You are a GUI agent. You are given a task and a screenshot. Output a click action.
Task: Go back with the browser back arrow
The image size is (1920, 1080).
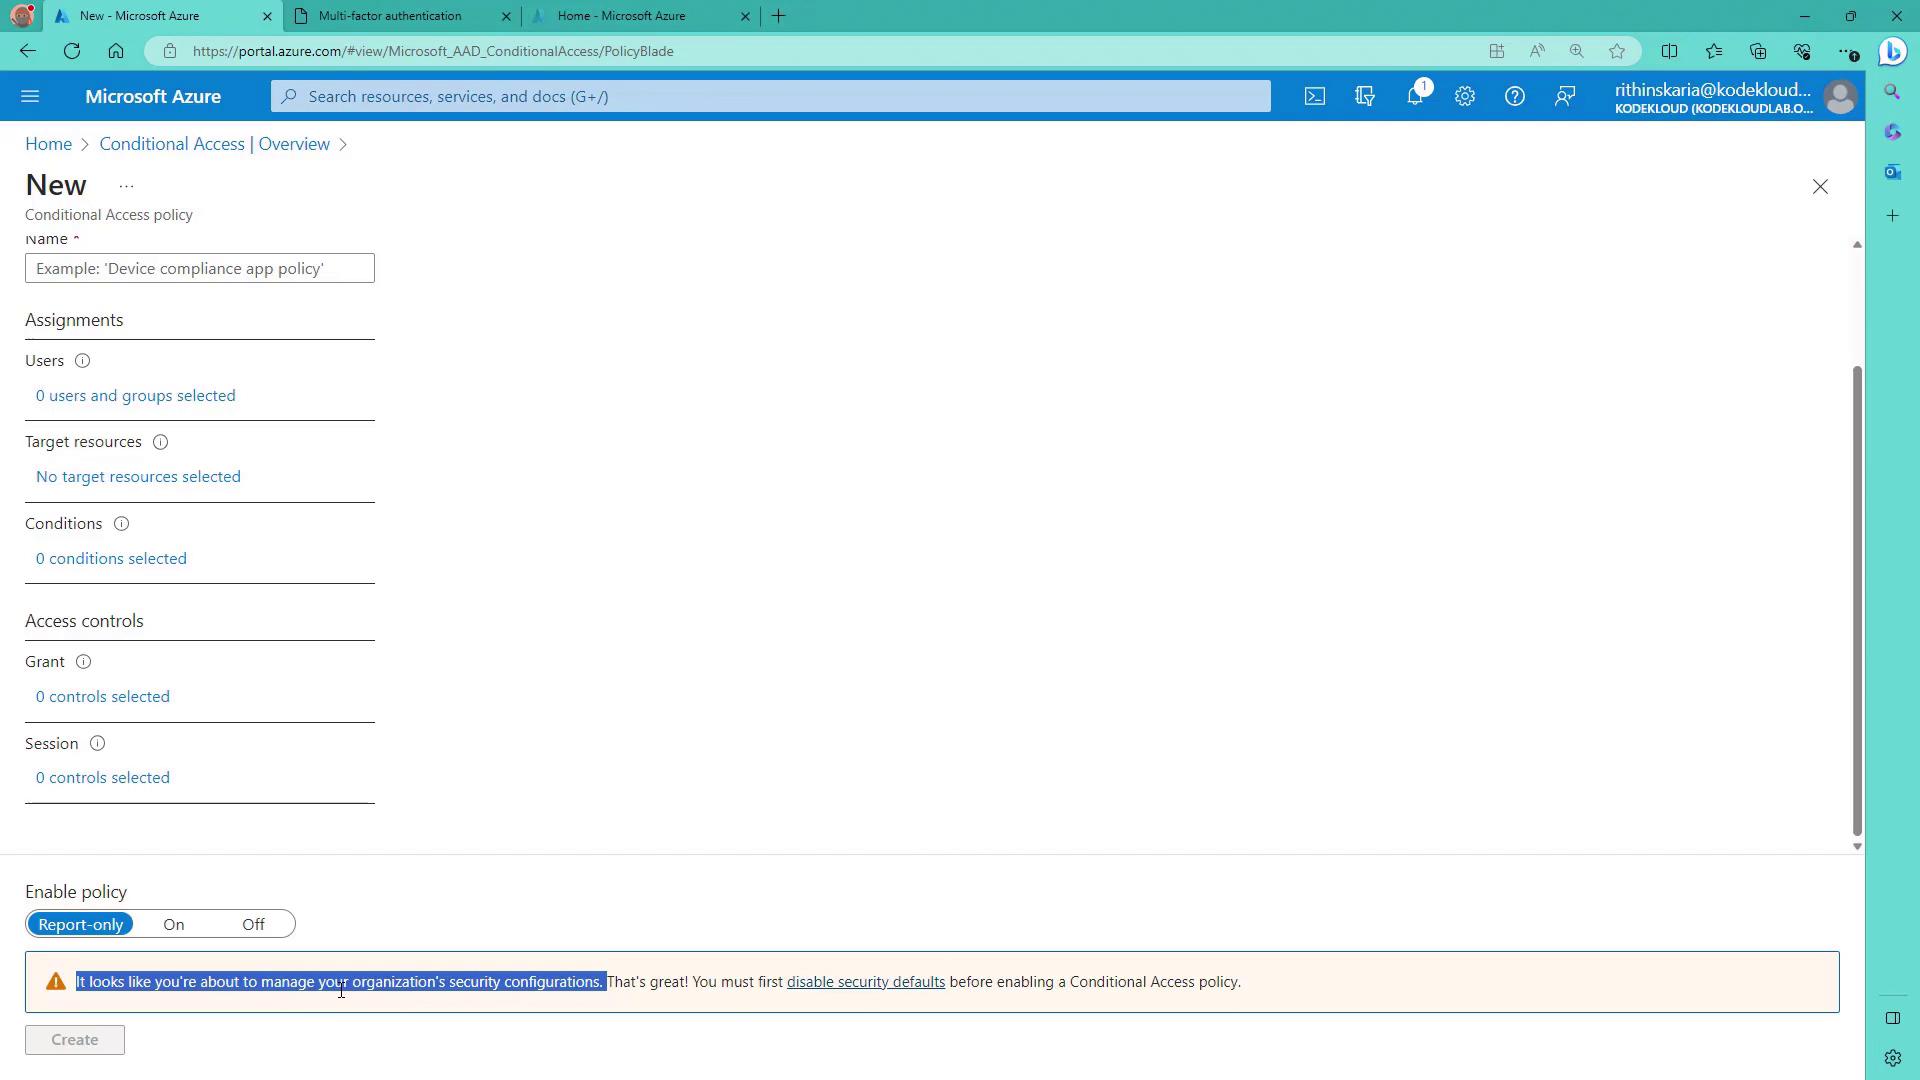click(27, 51)
